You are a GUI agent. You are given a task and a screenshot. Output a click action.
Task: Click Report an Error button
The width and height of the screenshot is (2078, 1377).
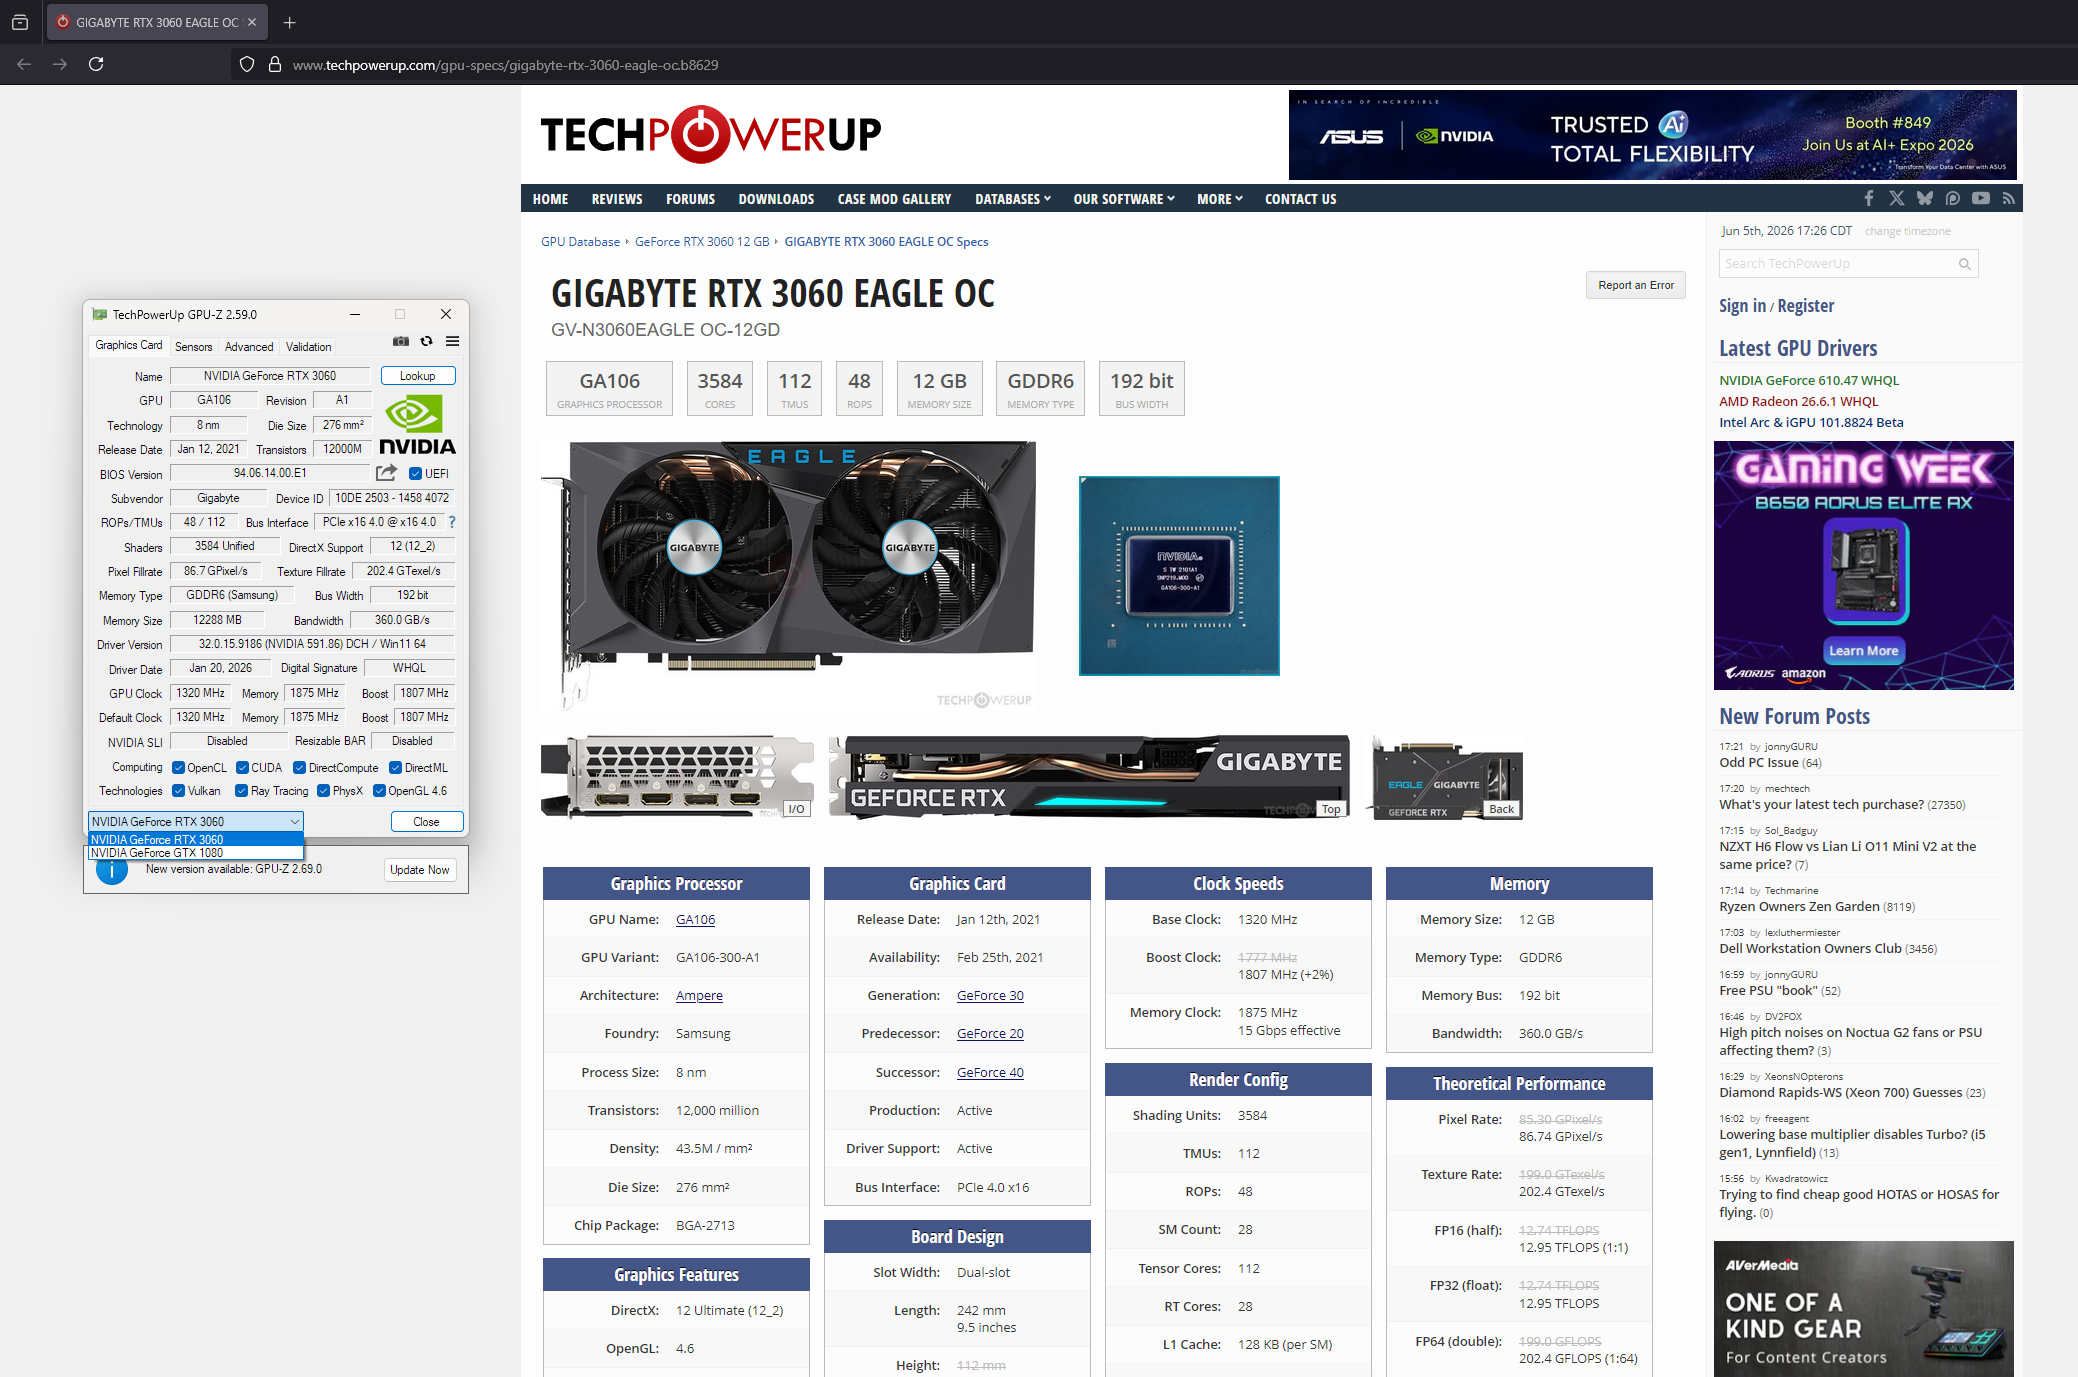[1636, 285]
